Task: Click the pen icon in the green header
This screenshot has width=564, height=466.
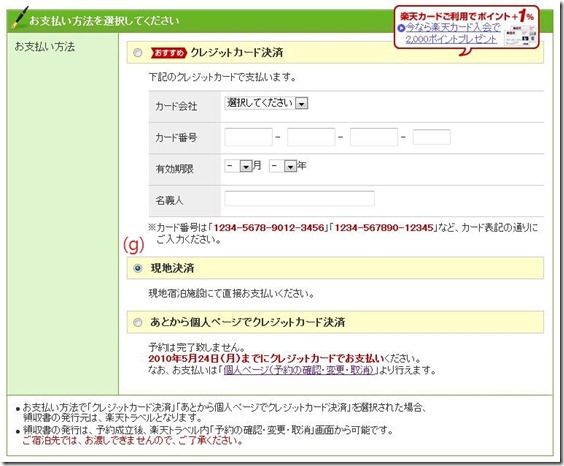Action: point(20,17)
